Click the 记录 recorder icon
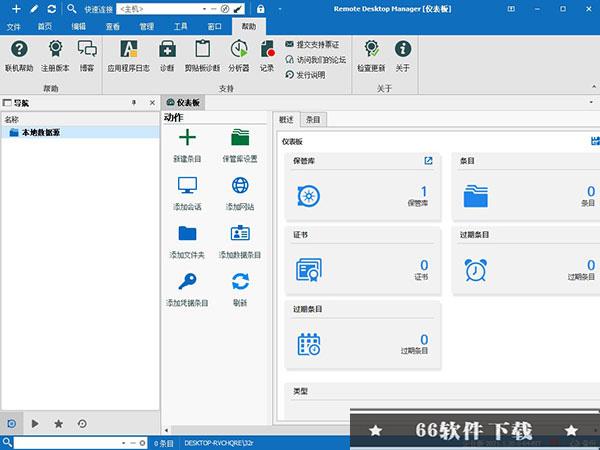The height and width of the screenshot is (450, 600). coord(267,56)
